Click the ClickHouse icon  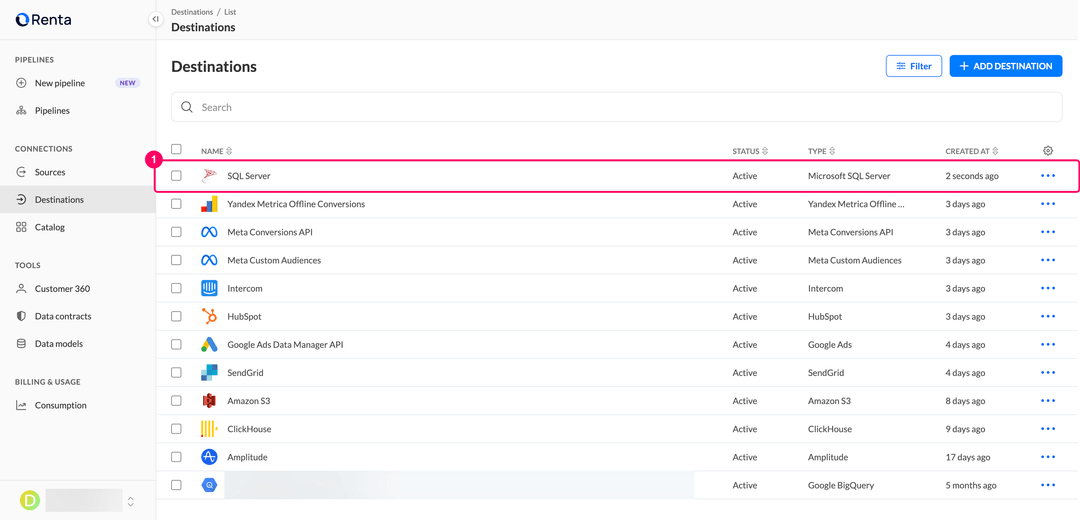[x=209, y=428]
